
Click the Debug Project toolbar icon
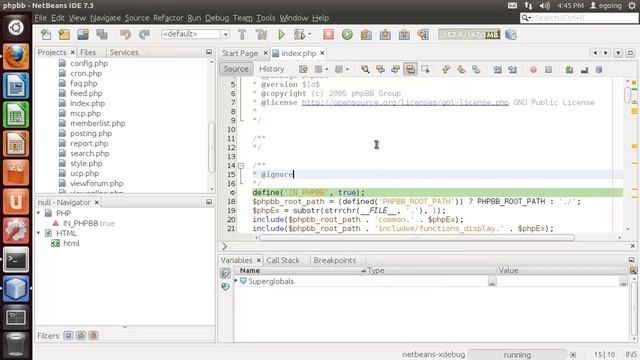(299, 35)
